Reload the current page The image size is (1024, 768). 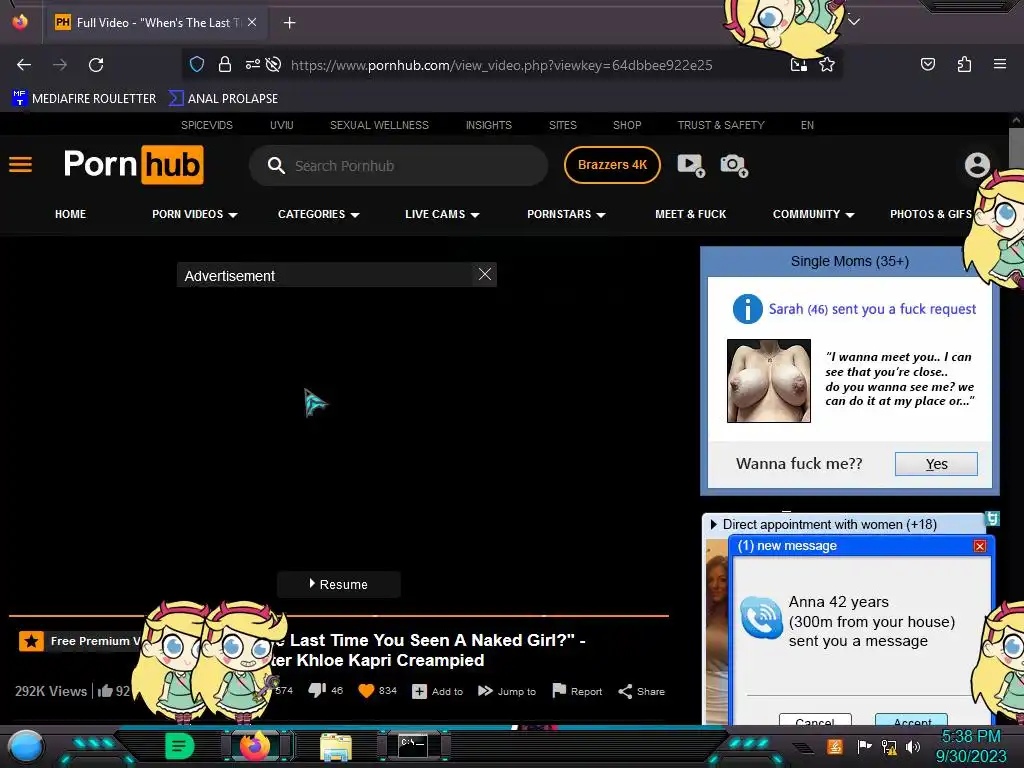96,65
